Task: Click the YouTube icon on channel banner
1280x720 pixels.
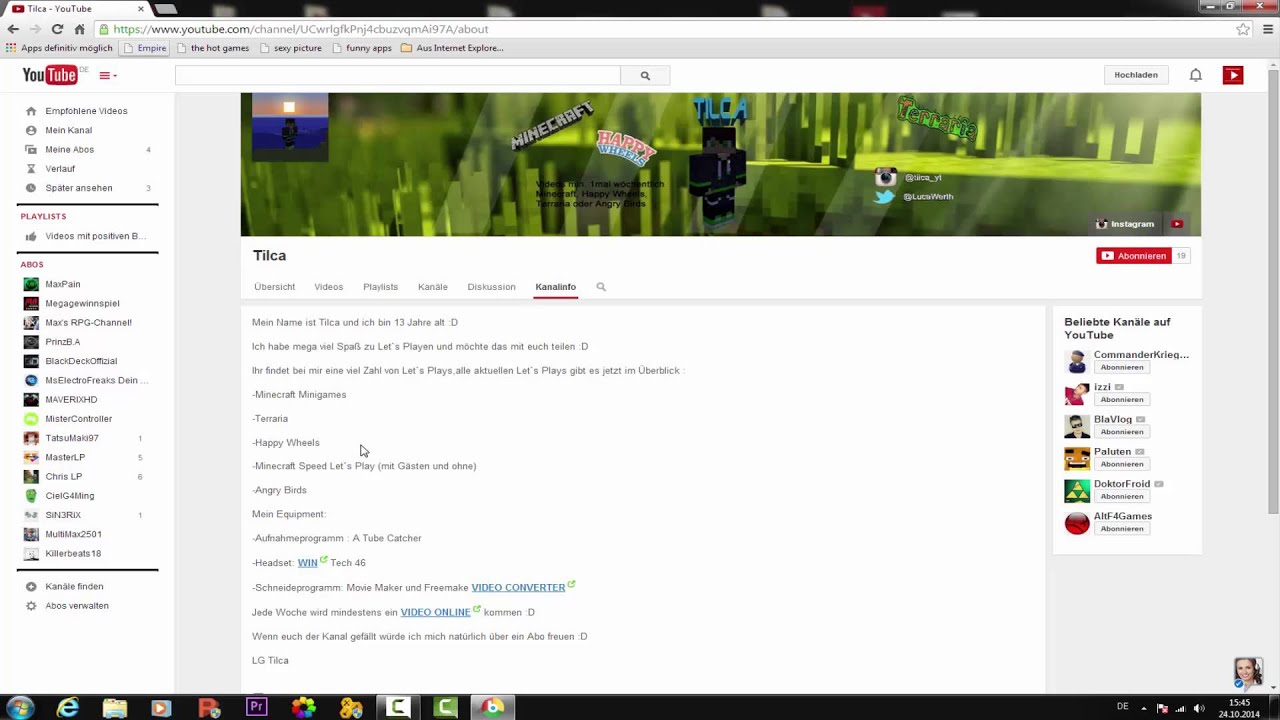Action: pyautogui.click(x=1177, y=224)
